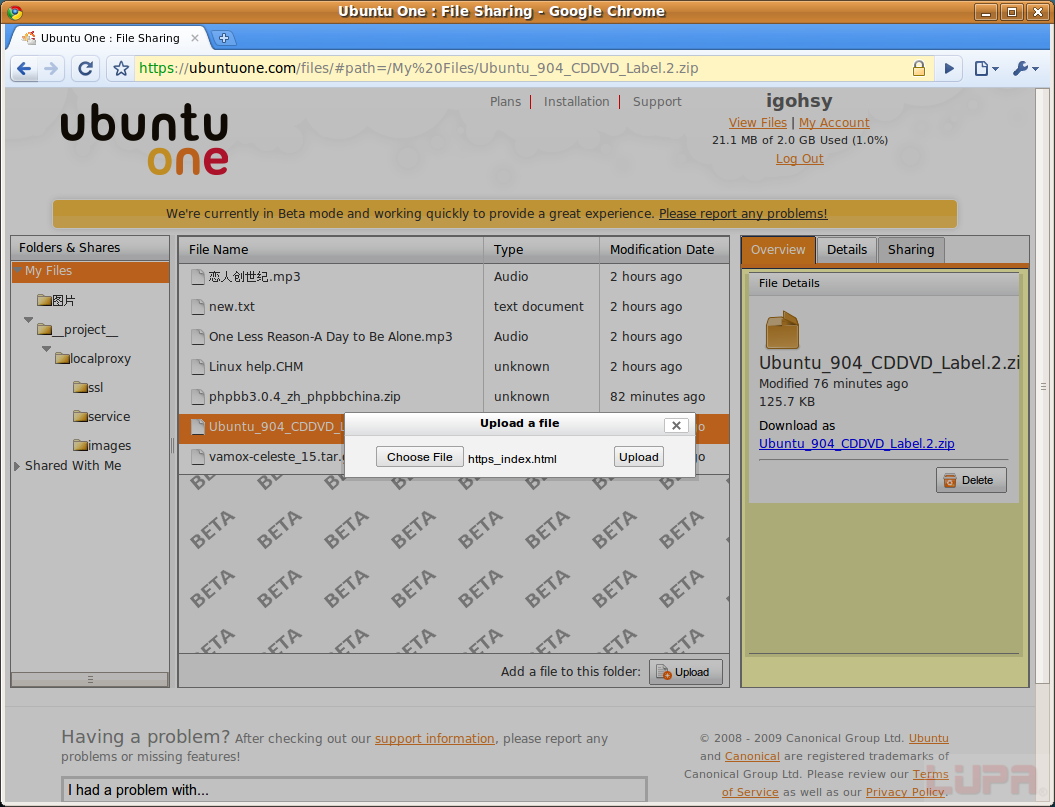This screenshot has width=1055, height=807.
Task: Click folder icon of ssl folder
Action: tap(80, 388)
